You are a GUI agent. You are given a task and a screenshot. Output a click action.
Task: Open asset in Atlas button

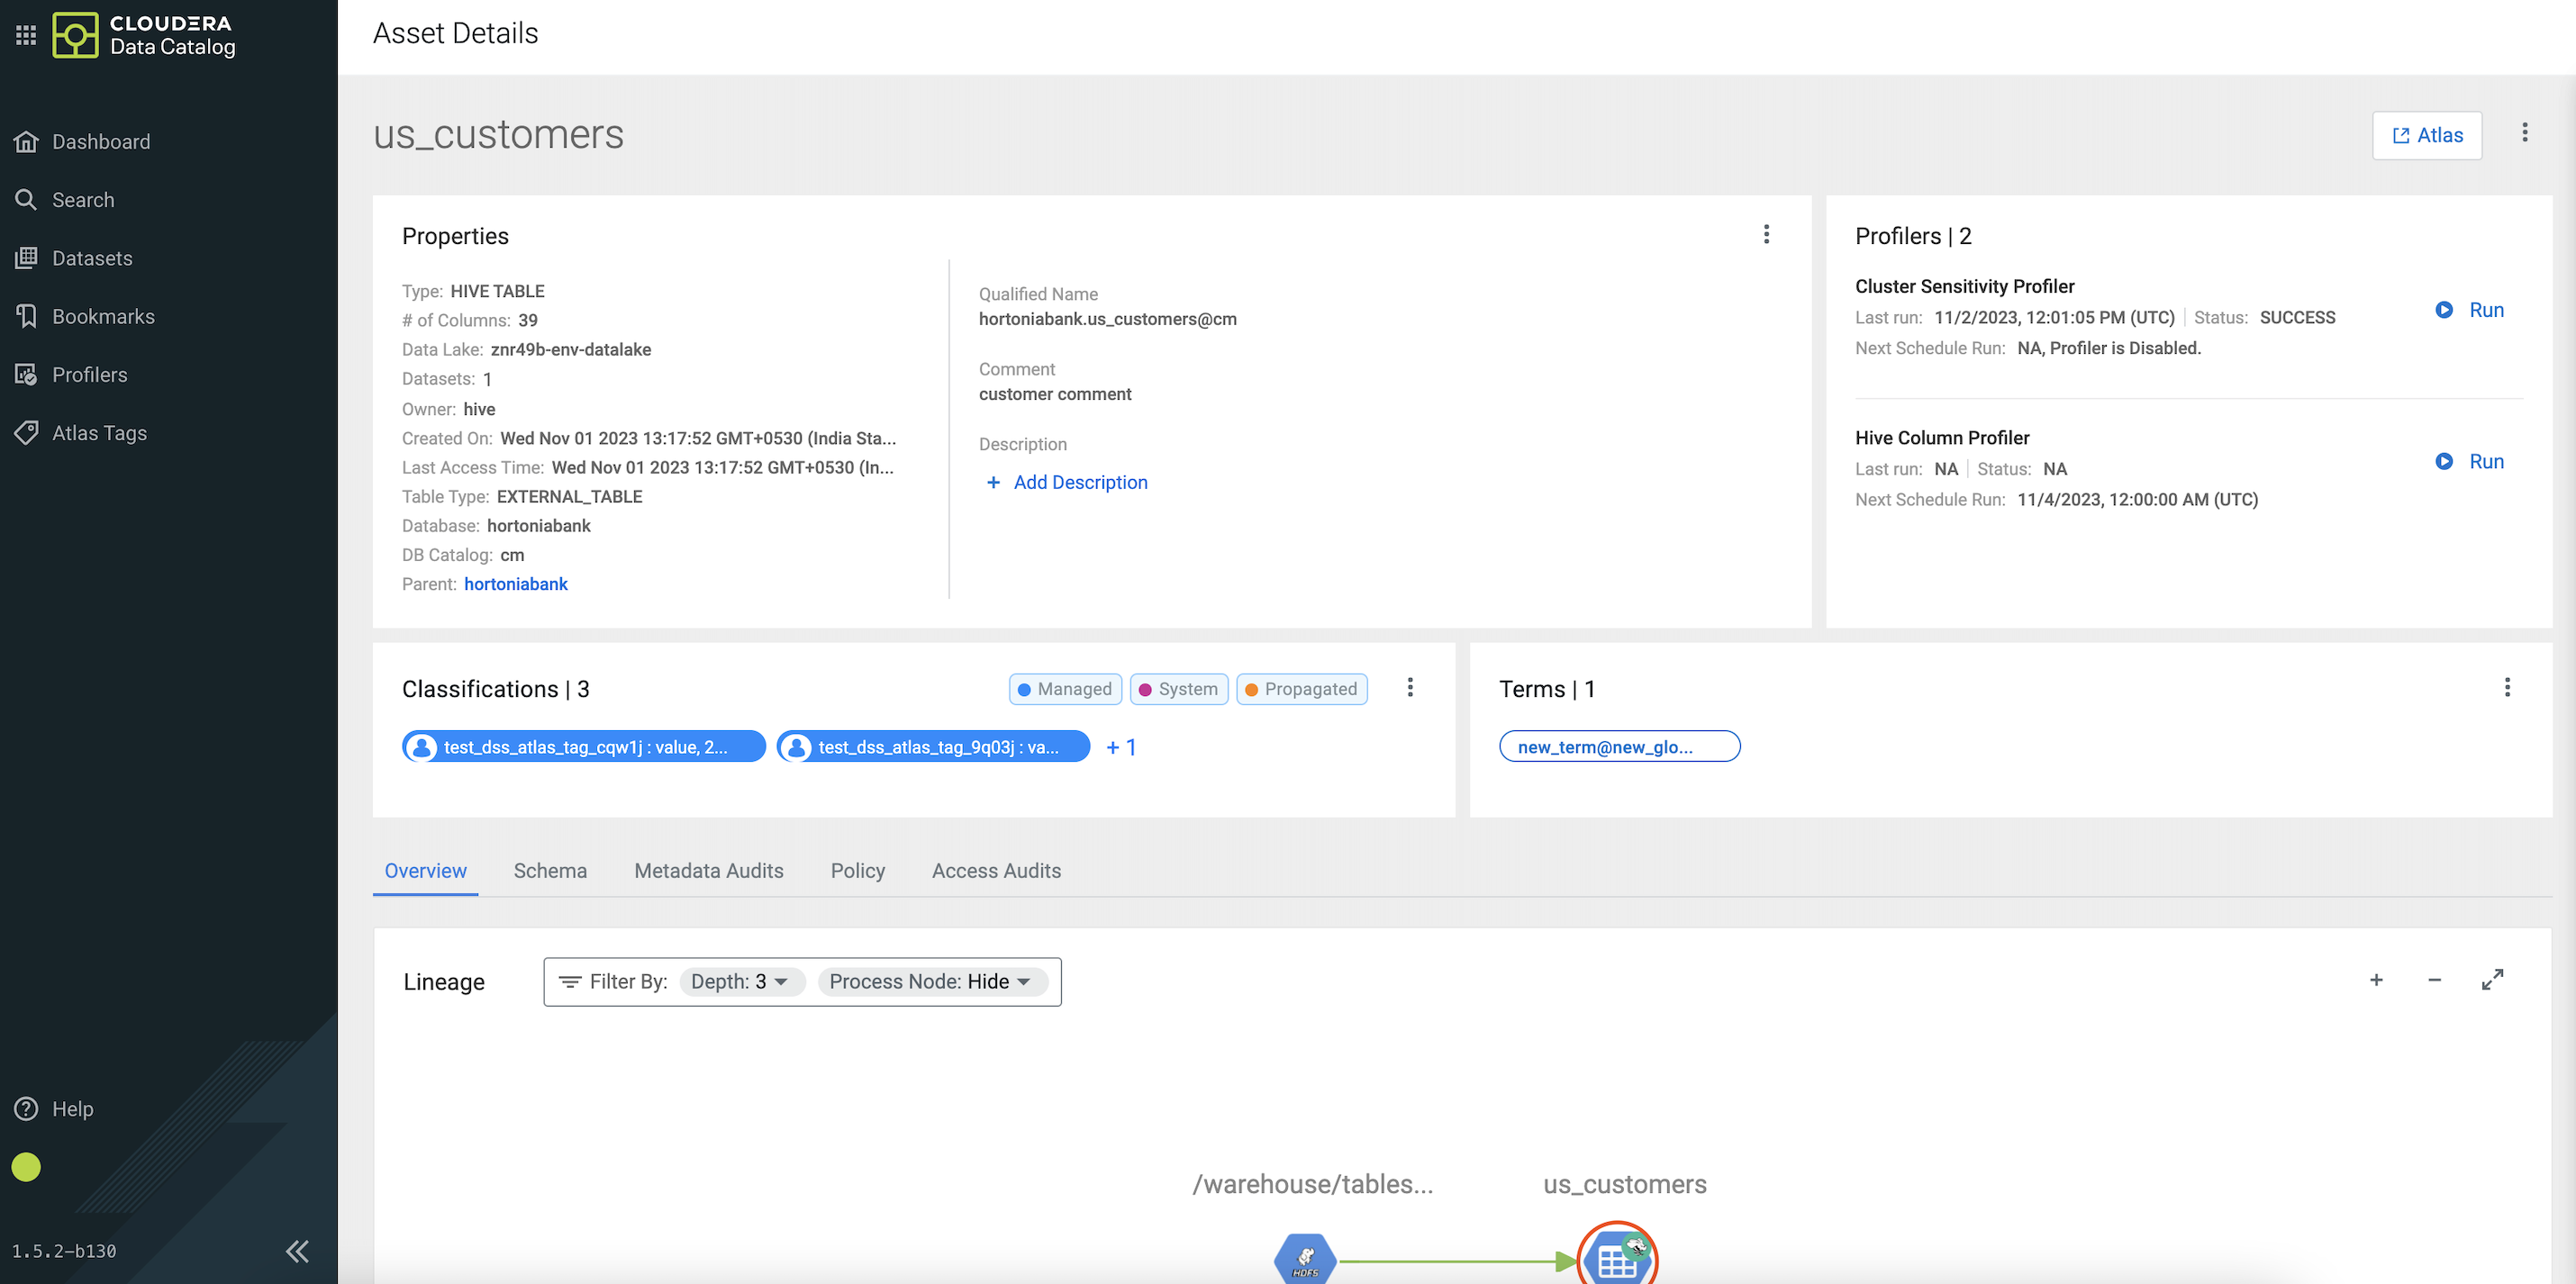point(2426,135)
